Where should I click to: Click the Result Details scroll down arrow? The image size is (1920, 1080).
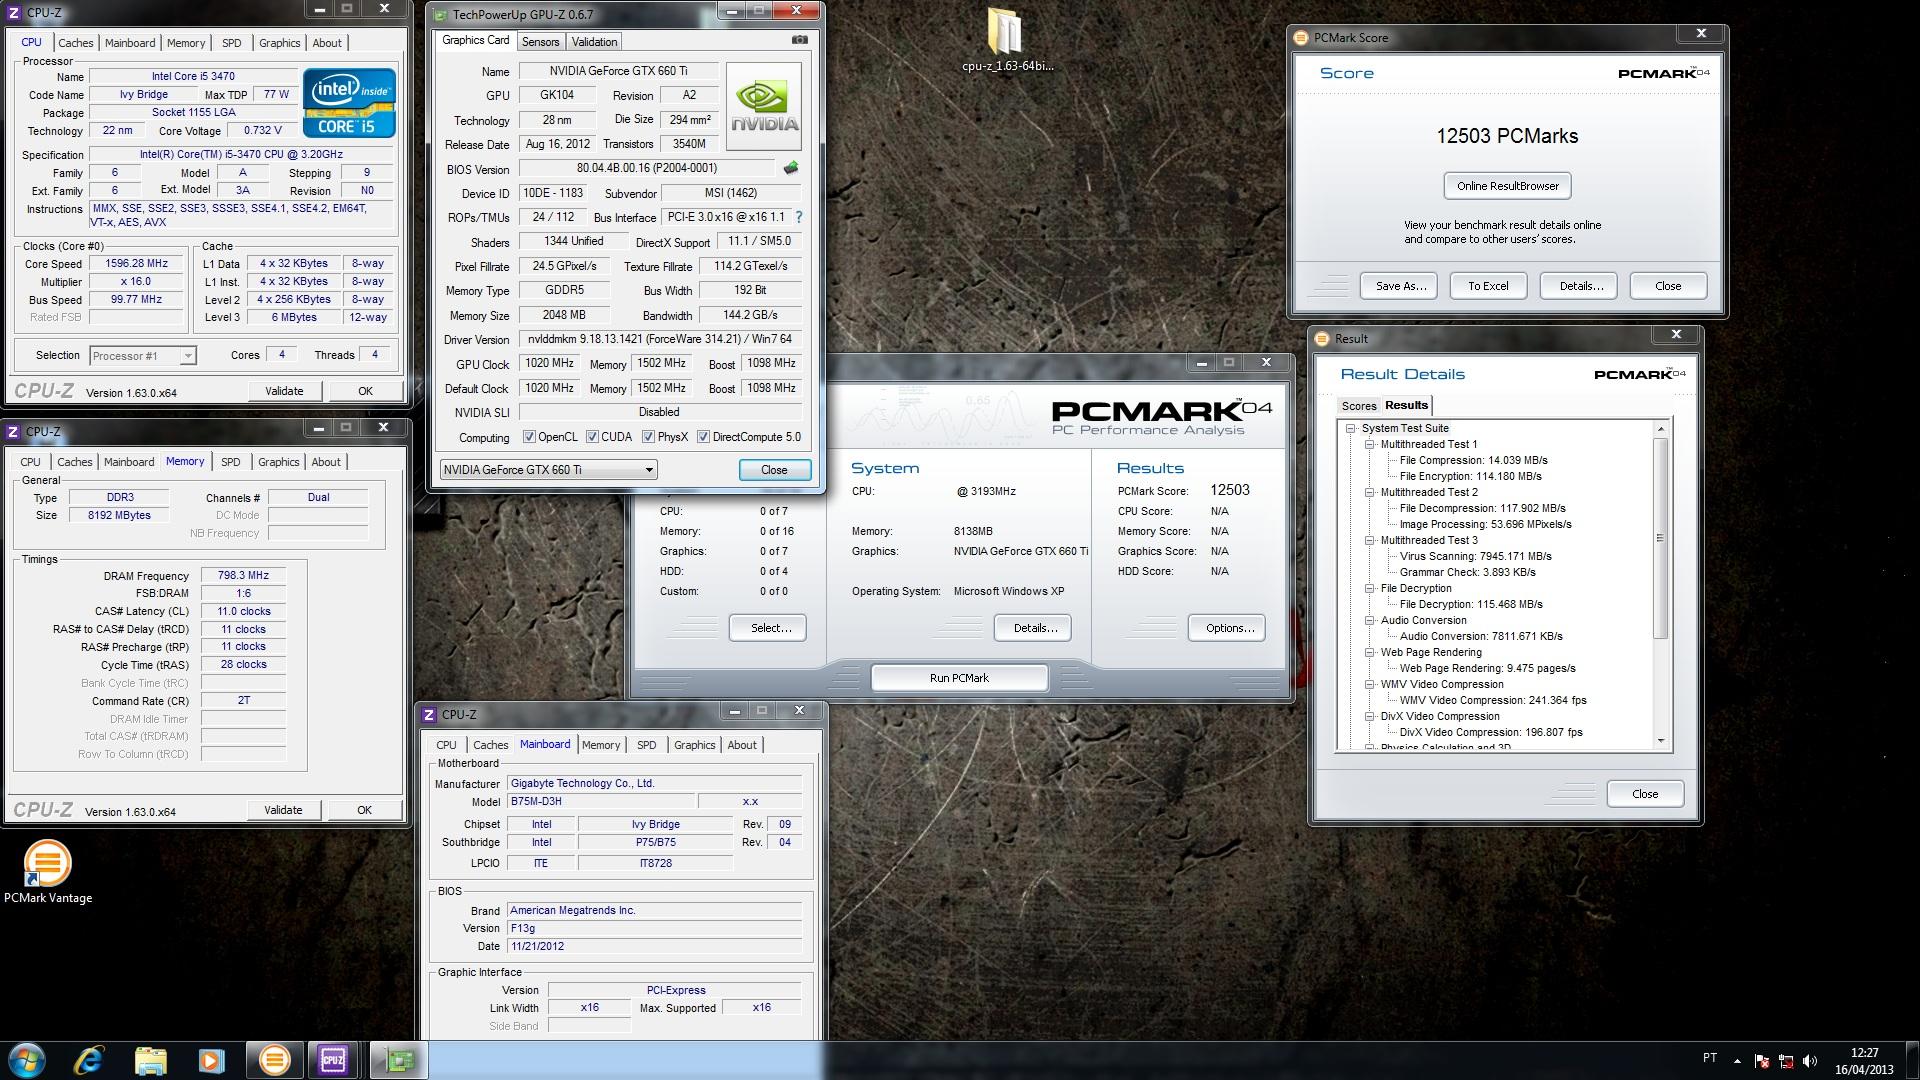(x=1661, y=741)
